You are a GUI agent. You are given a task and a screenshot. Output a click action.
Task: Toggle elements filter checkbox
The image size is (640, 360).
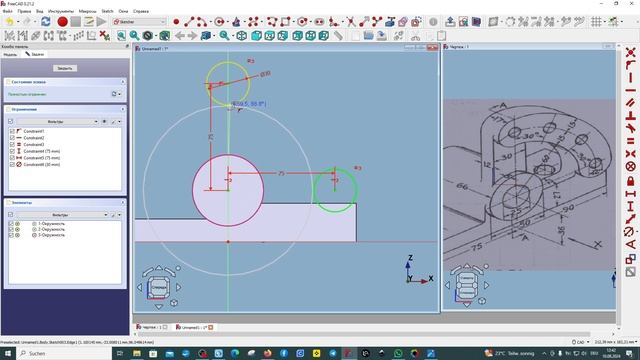(x=11, y=214)
